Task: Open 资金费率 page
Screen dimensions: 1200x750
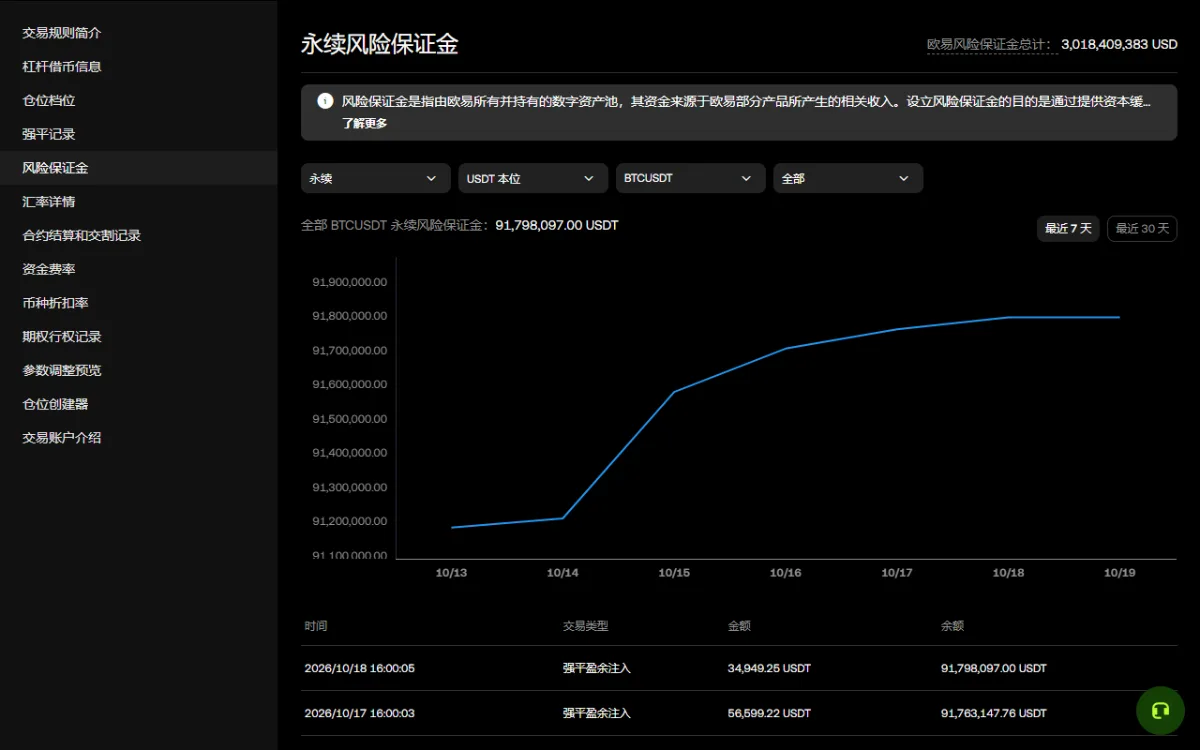Action: [x=49, y=269]
